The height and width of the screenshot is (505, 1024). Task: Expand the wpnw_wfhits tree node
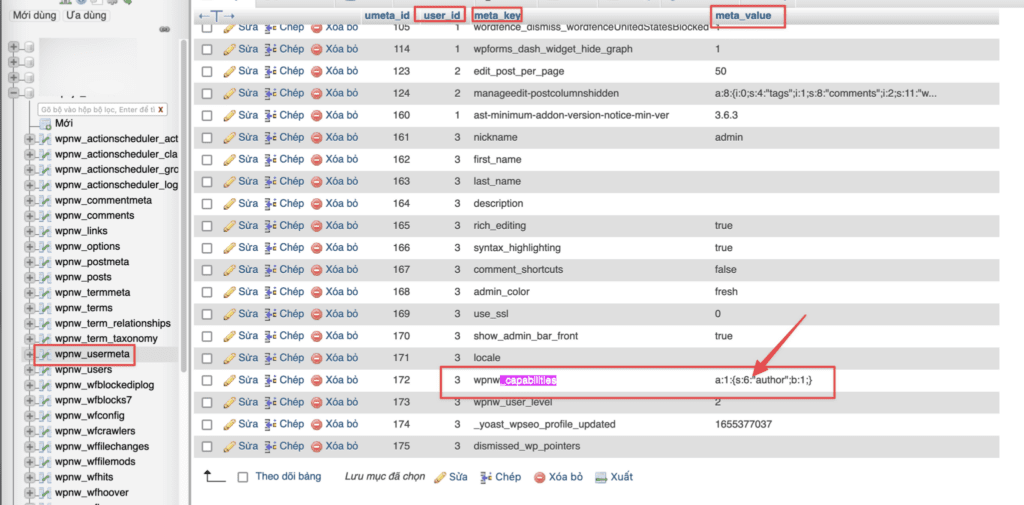29,477
